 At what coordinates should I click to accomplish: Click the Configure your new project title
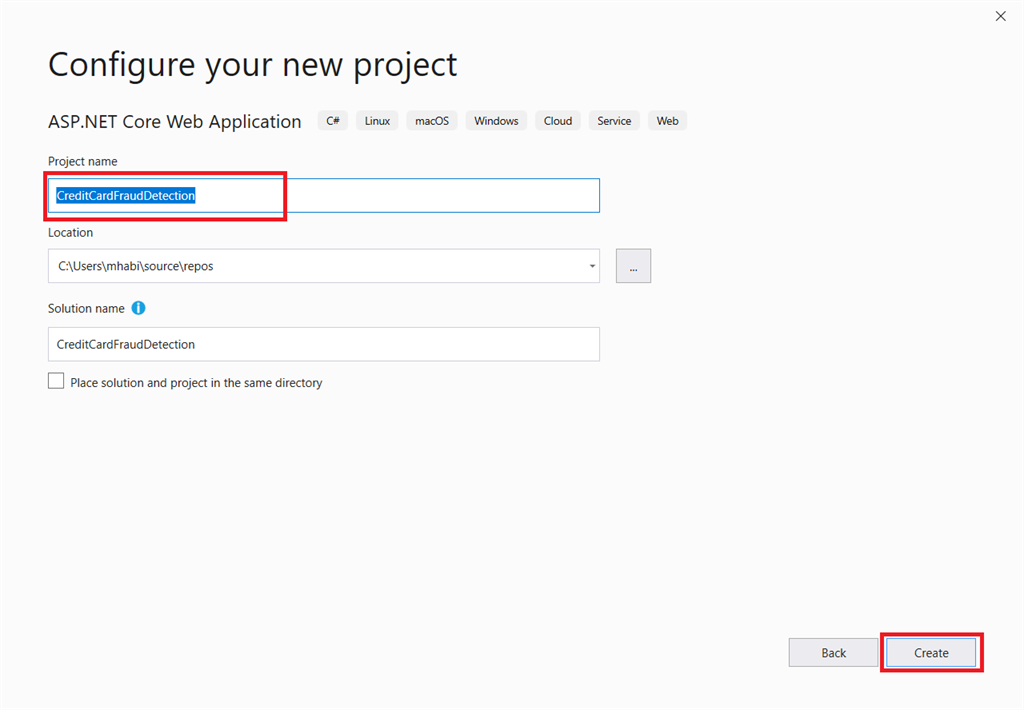click(252, 64)
